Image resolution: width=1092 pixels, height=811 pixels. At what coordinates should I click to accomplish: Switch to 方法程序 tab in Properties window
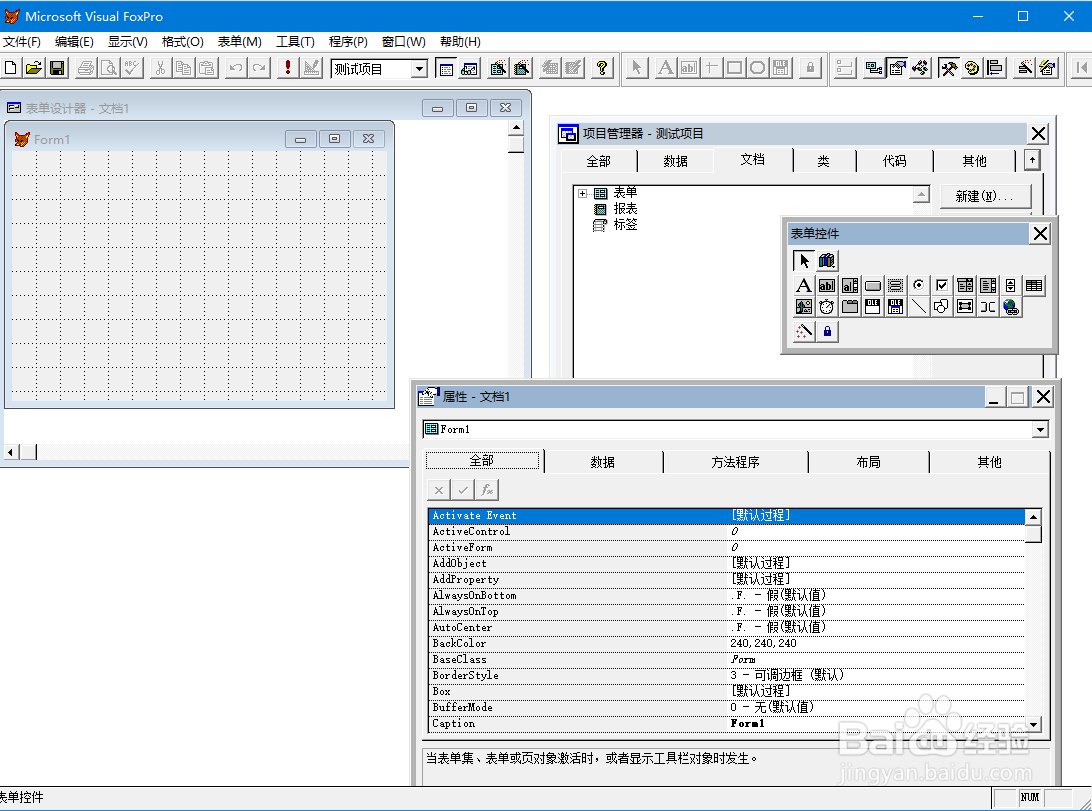(735, 462)
